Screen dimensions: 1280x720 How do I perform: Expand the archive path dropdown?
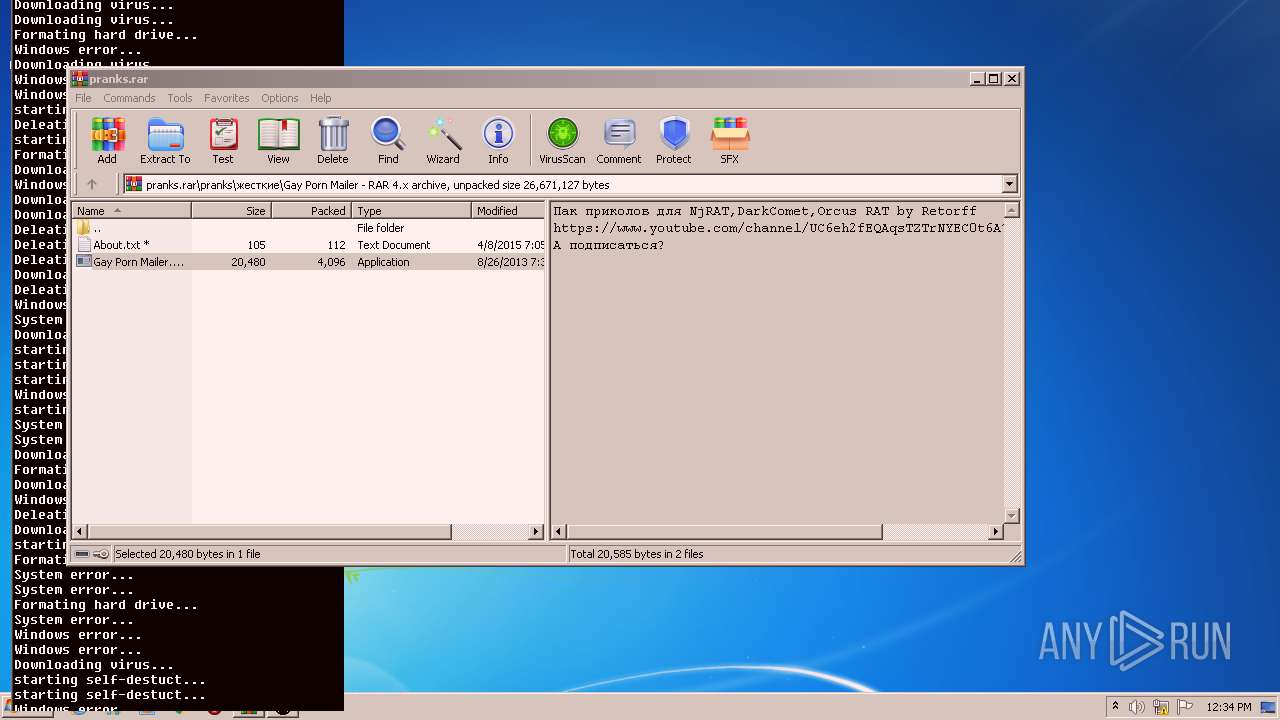1009,184
